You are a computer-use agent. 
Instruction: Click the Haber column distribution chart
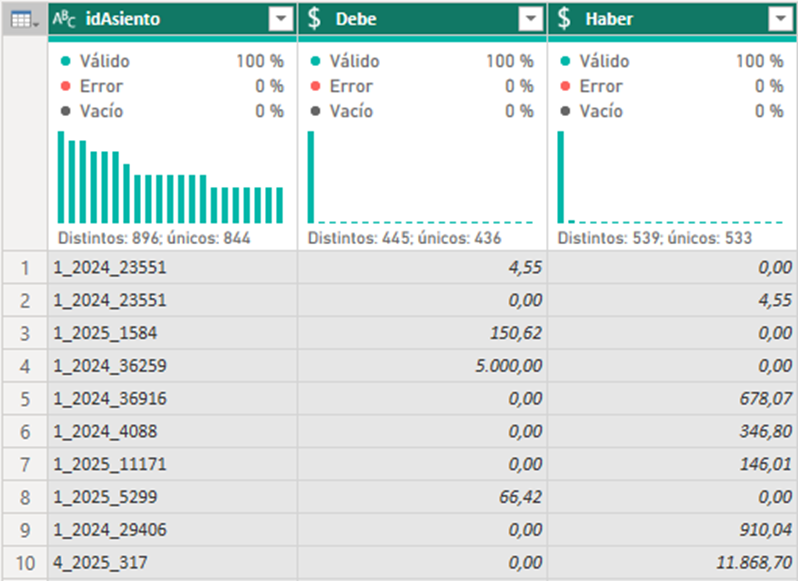(670, 177)
